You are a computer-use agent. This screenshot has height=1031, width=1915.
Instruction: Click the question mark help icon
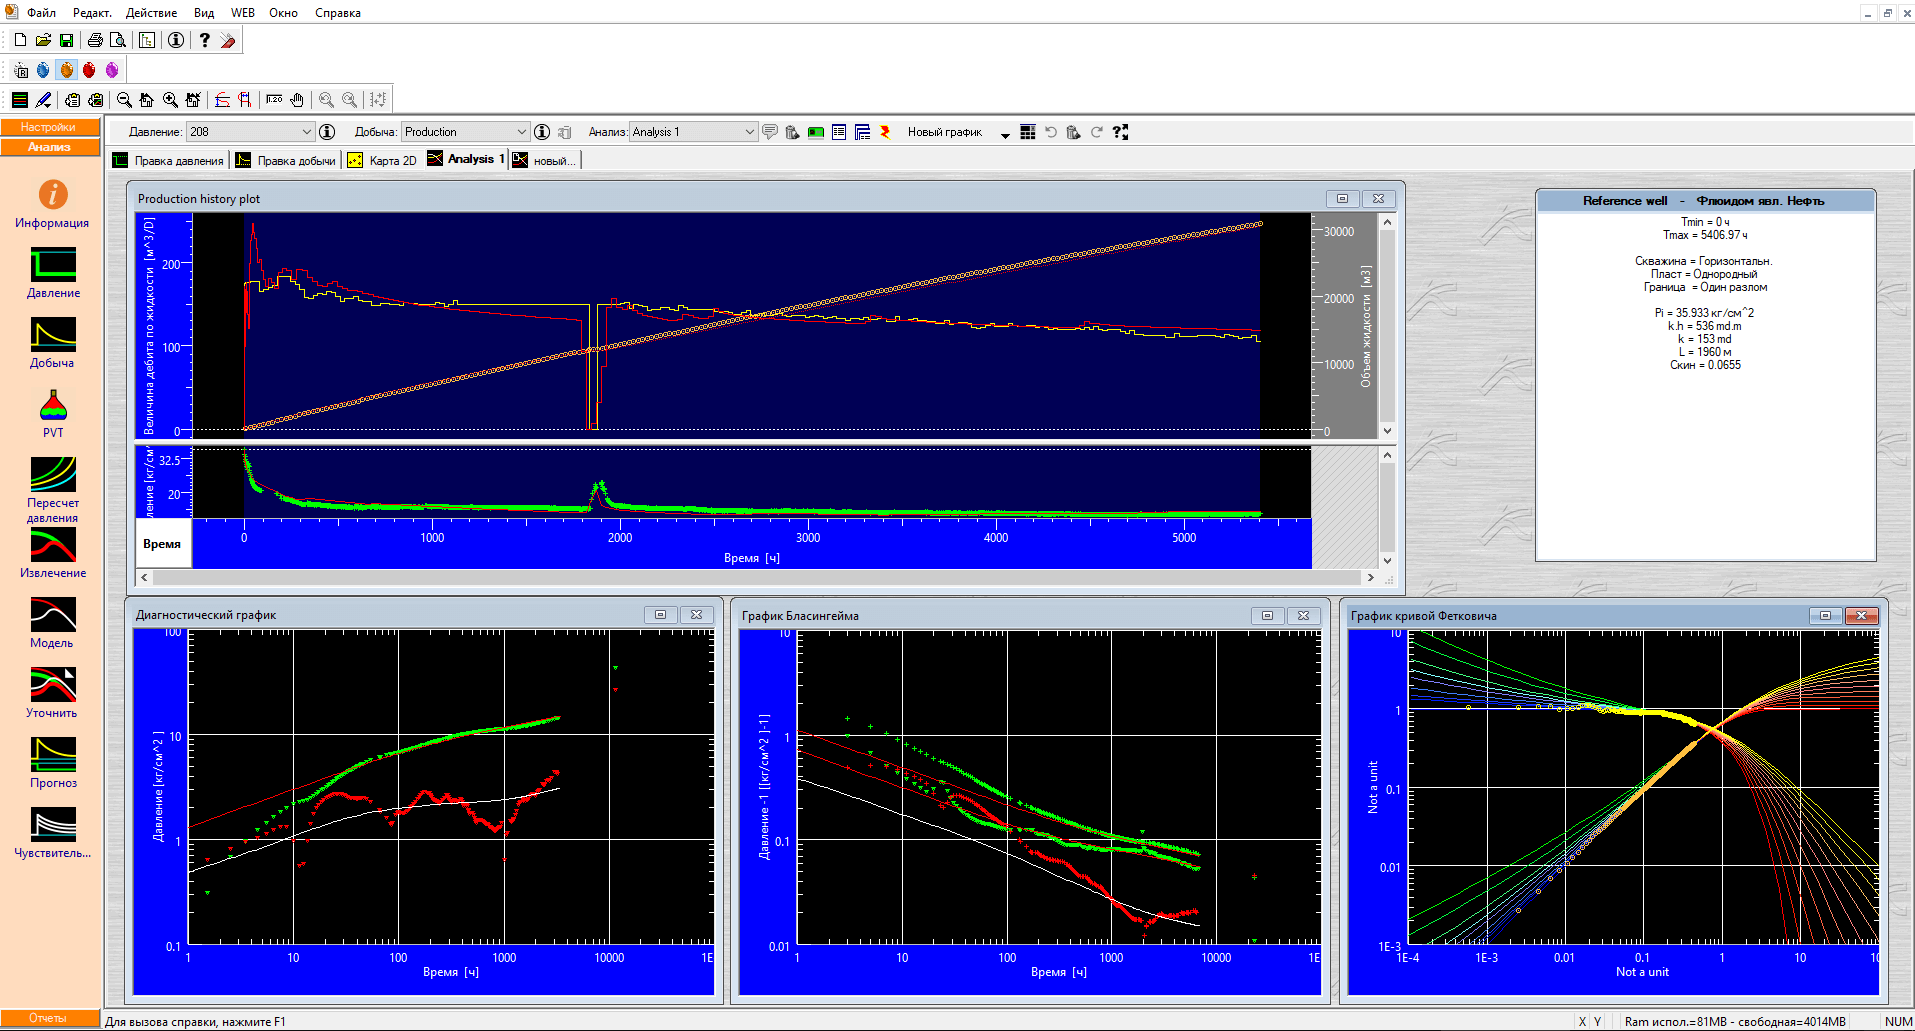[x=205, y=40]
